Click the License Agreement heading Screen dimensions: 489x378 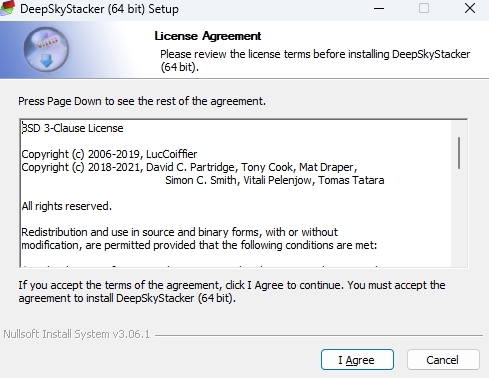click(x=208, y=36)
